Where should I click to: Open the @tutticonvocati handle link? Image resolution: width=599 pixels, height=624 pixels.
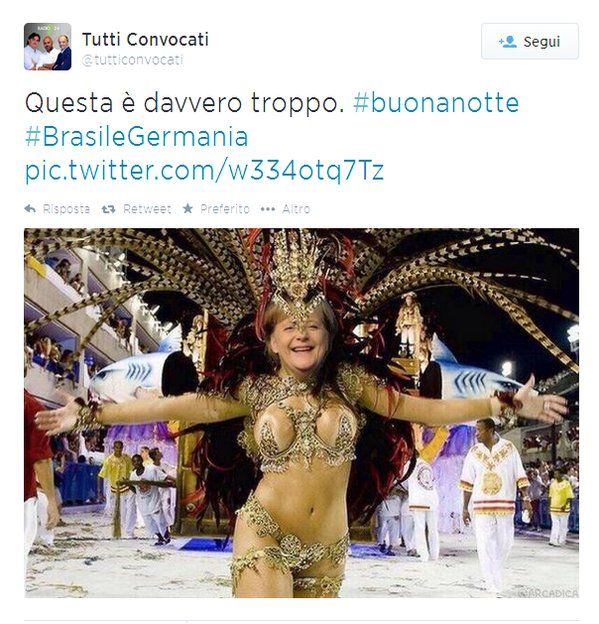click(x=132, y=60)
